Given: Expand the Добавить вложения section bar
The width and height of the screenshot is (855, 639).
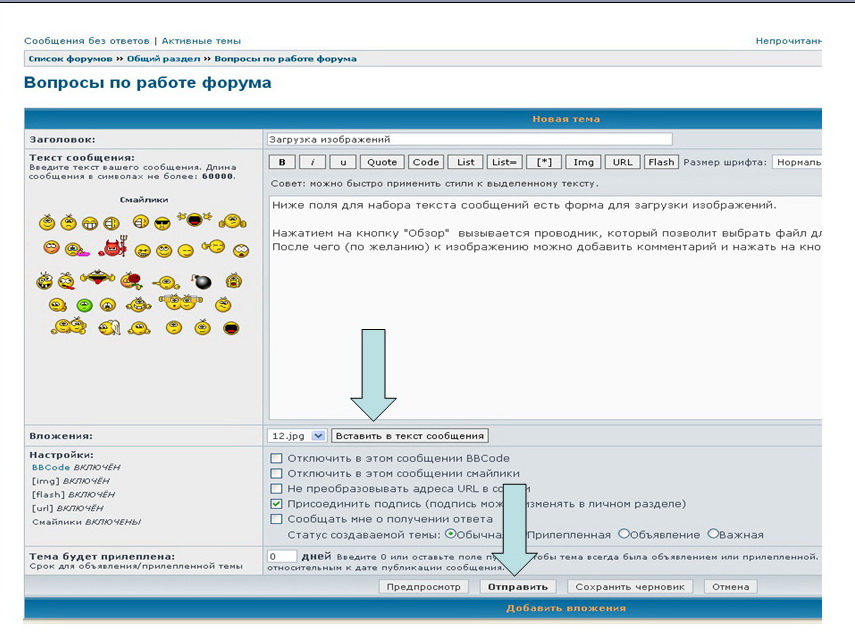Looking at the screenshot, I should pos(566,607).
